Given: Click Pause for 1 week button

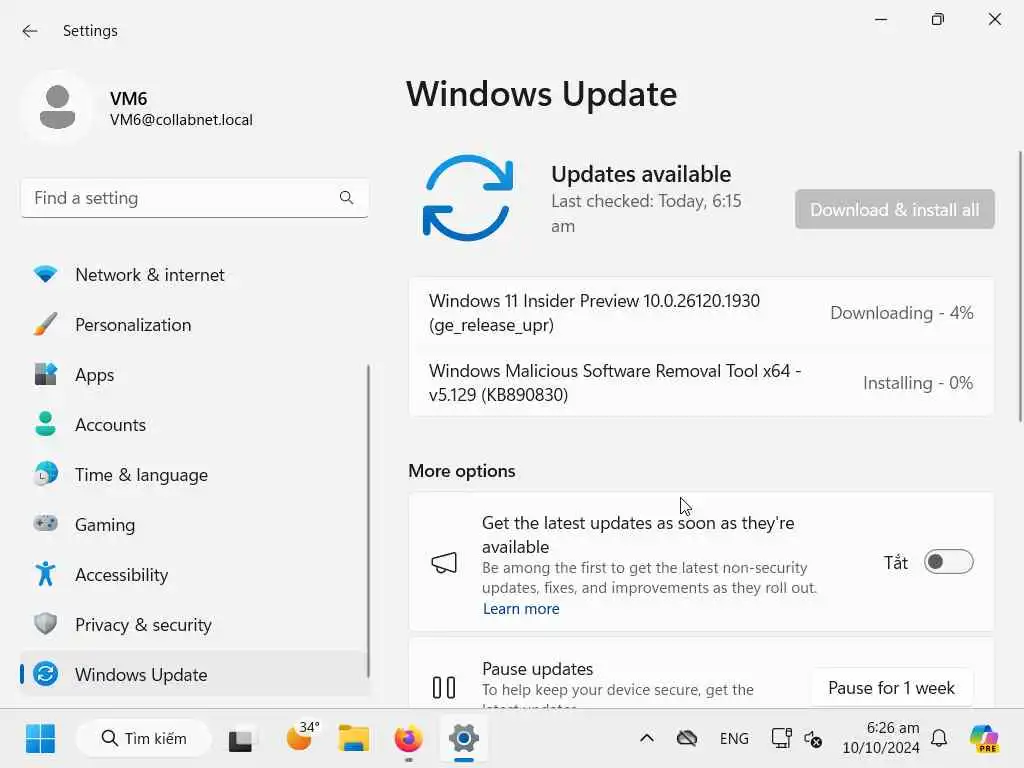Looking at the screenshot, I should (x=891, y=688).
